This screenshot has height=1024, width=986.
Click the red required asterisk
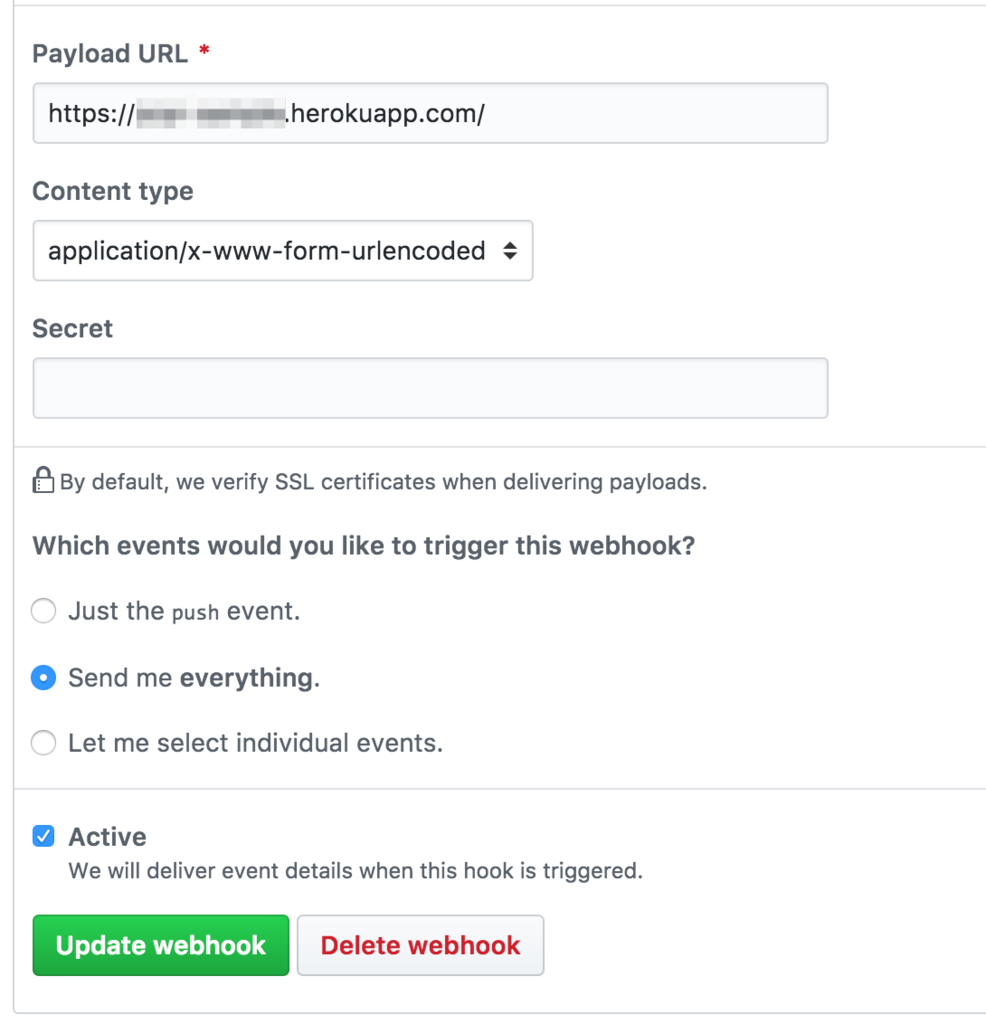click(204, 54)
